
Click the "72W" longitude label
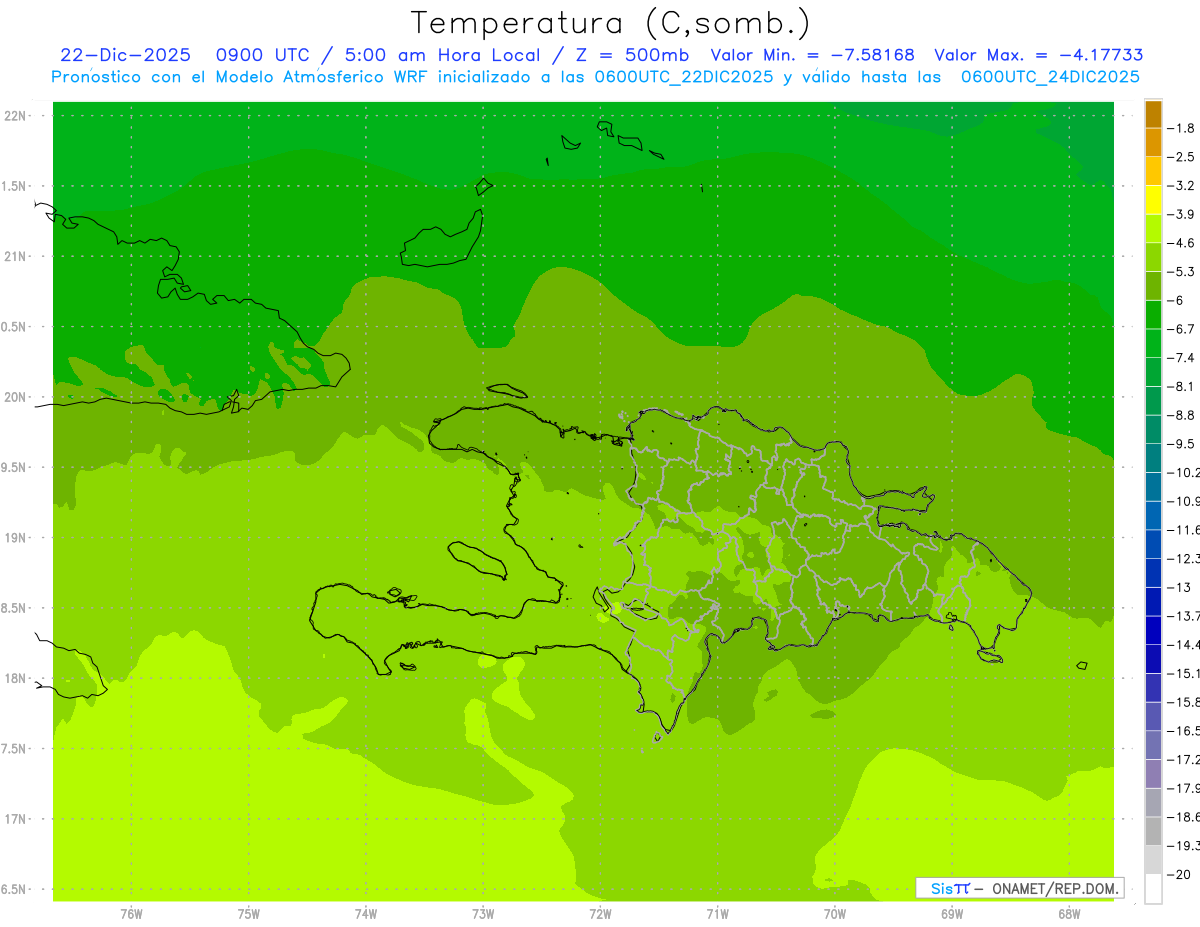(x=600, y=914)
